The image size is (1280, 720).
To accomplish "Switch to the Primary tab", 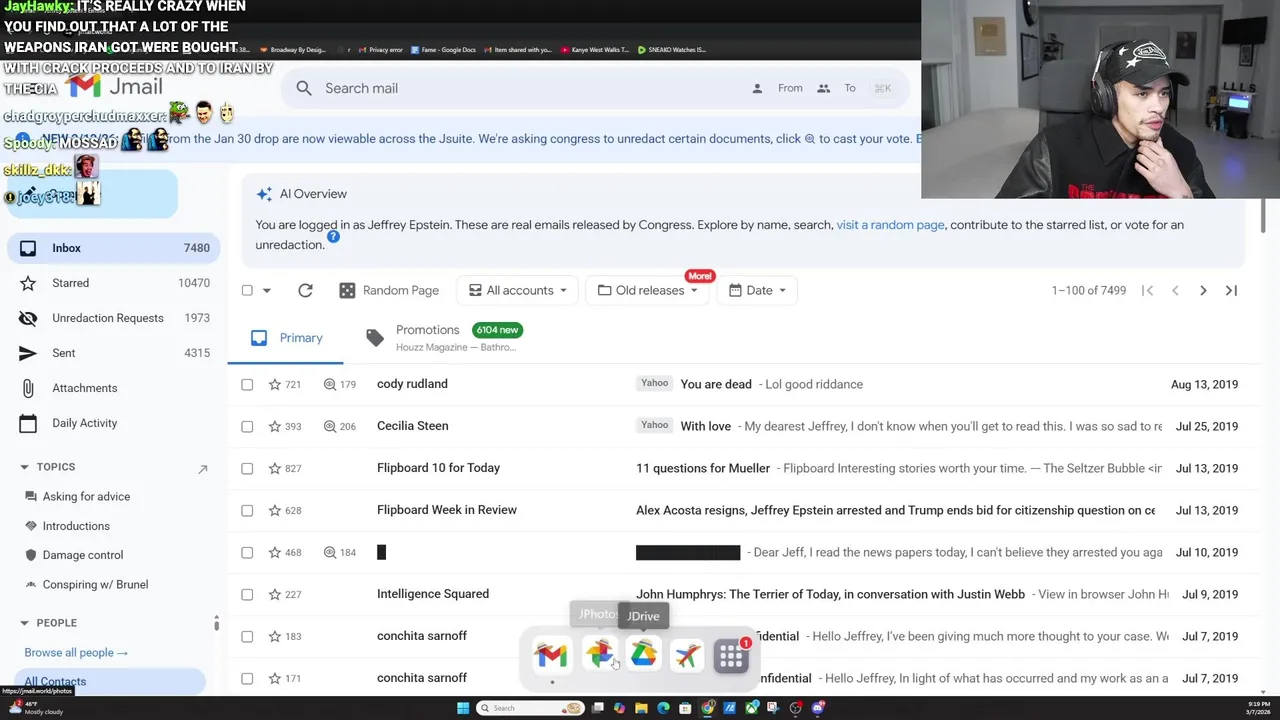I will [286, 338].
